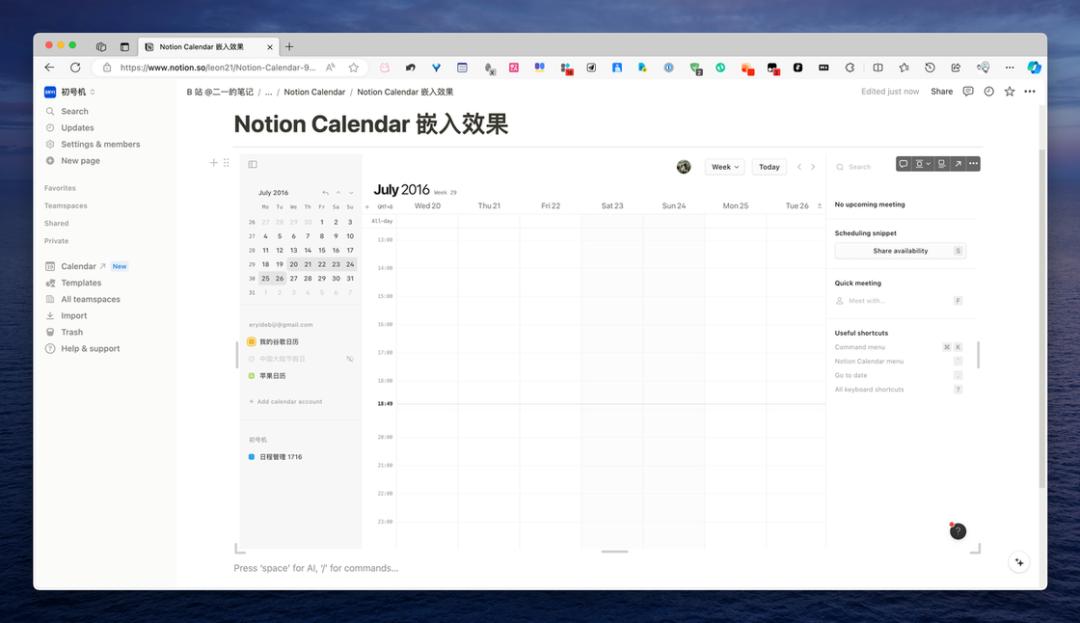This screenshot has height=623, width=1080.
Task: Open browser settings and more menu
Action: click(1009, 67)
